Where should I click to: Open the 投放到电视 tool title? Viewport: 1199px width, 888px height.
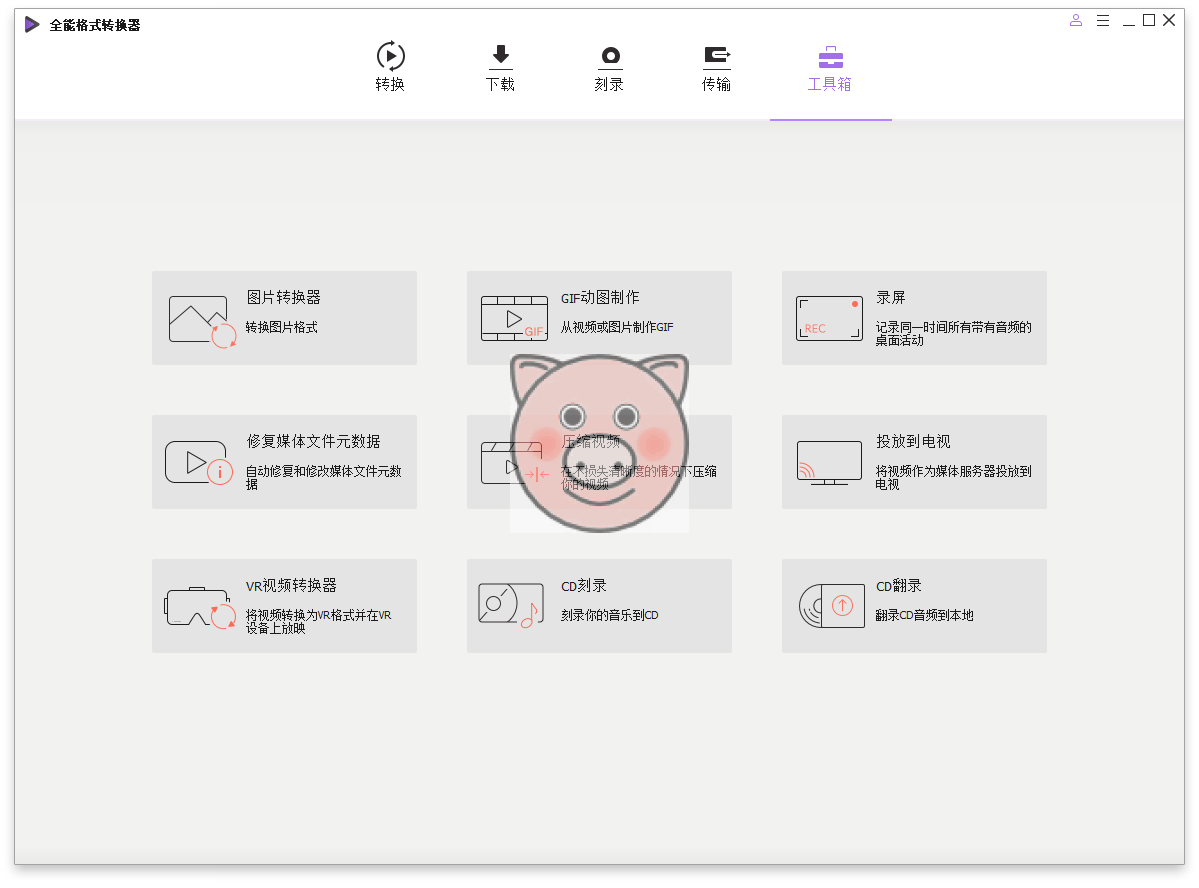[913, 441]
